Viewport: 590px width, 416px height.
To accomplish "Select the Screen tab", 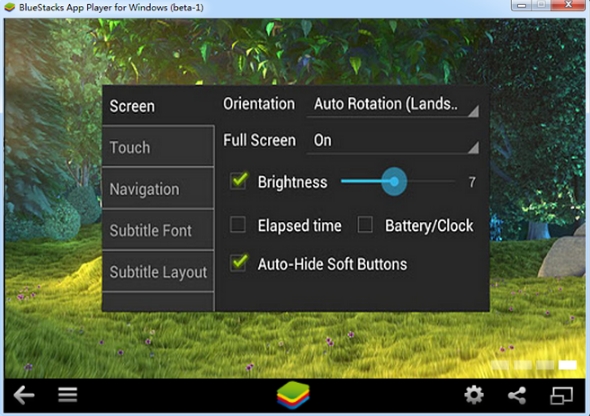I will 158,106.
